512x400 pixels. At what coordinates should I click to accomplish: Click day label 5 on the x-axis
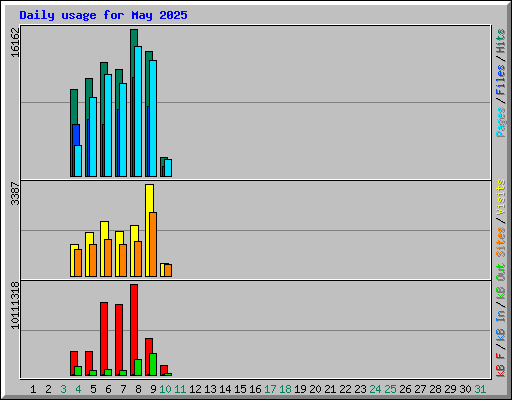(93, 389)
